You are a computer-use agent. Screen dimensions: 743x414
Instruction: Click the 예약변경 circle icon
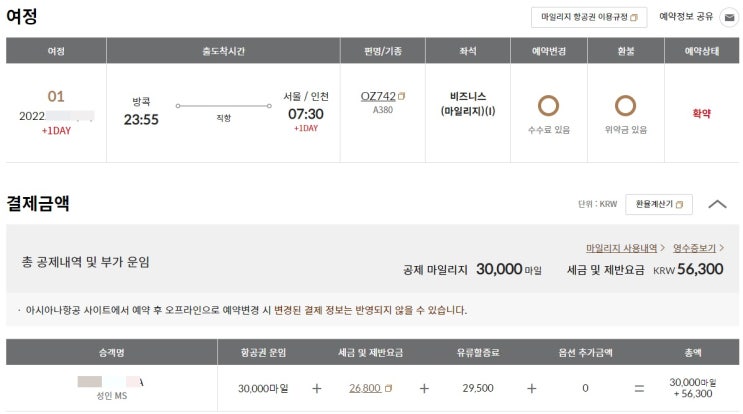tap(548, 106)
